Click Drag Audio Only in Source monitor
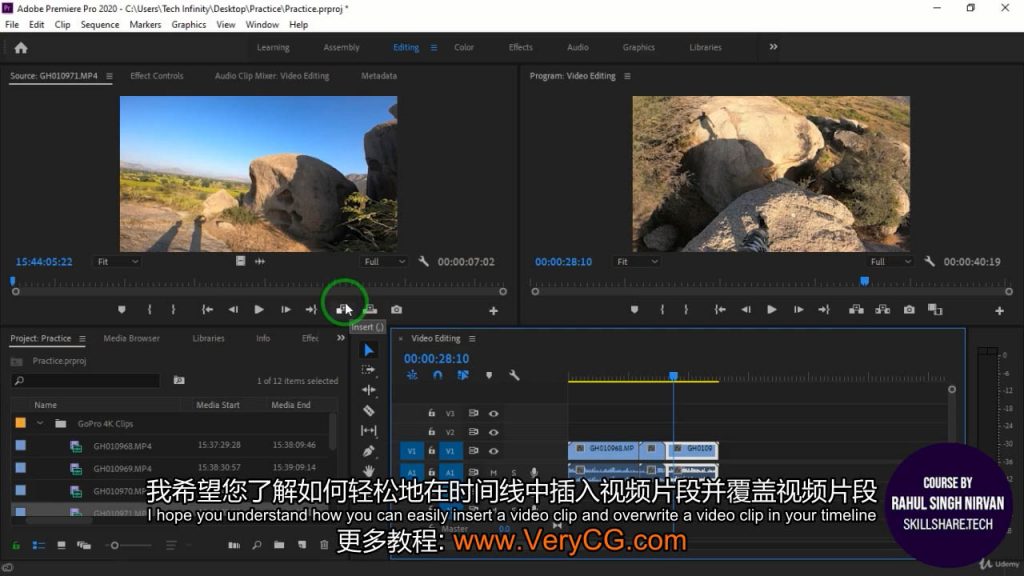Screen dimensions: 1024x576 pos(260,261)
